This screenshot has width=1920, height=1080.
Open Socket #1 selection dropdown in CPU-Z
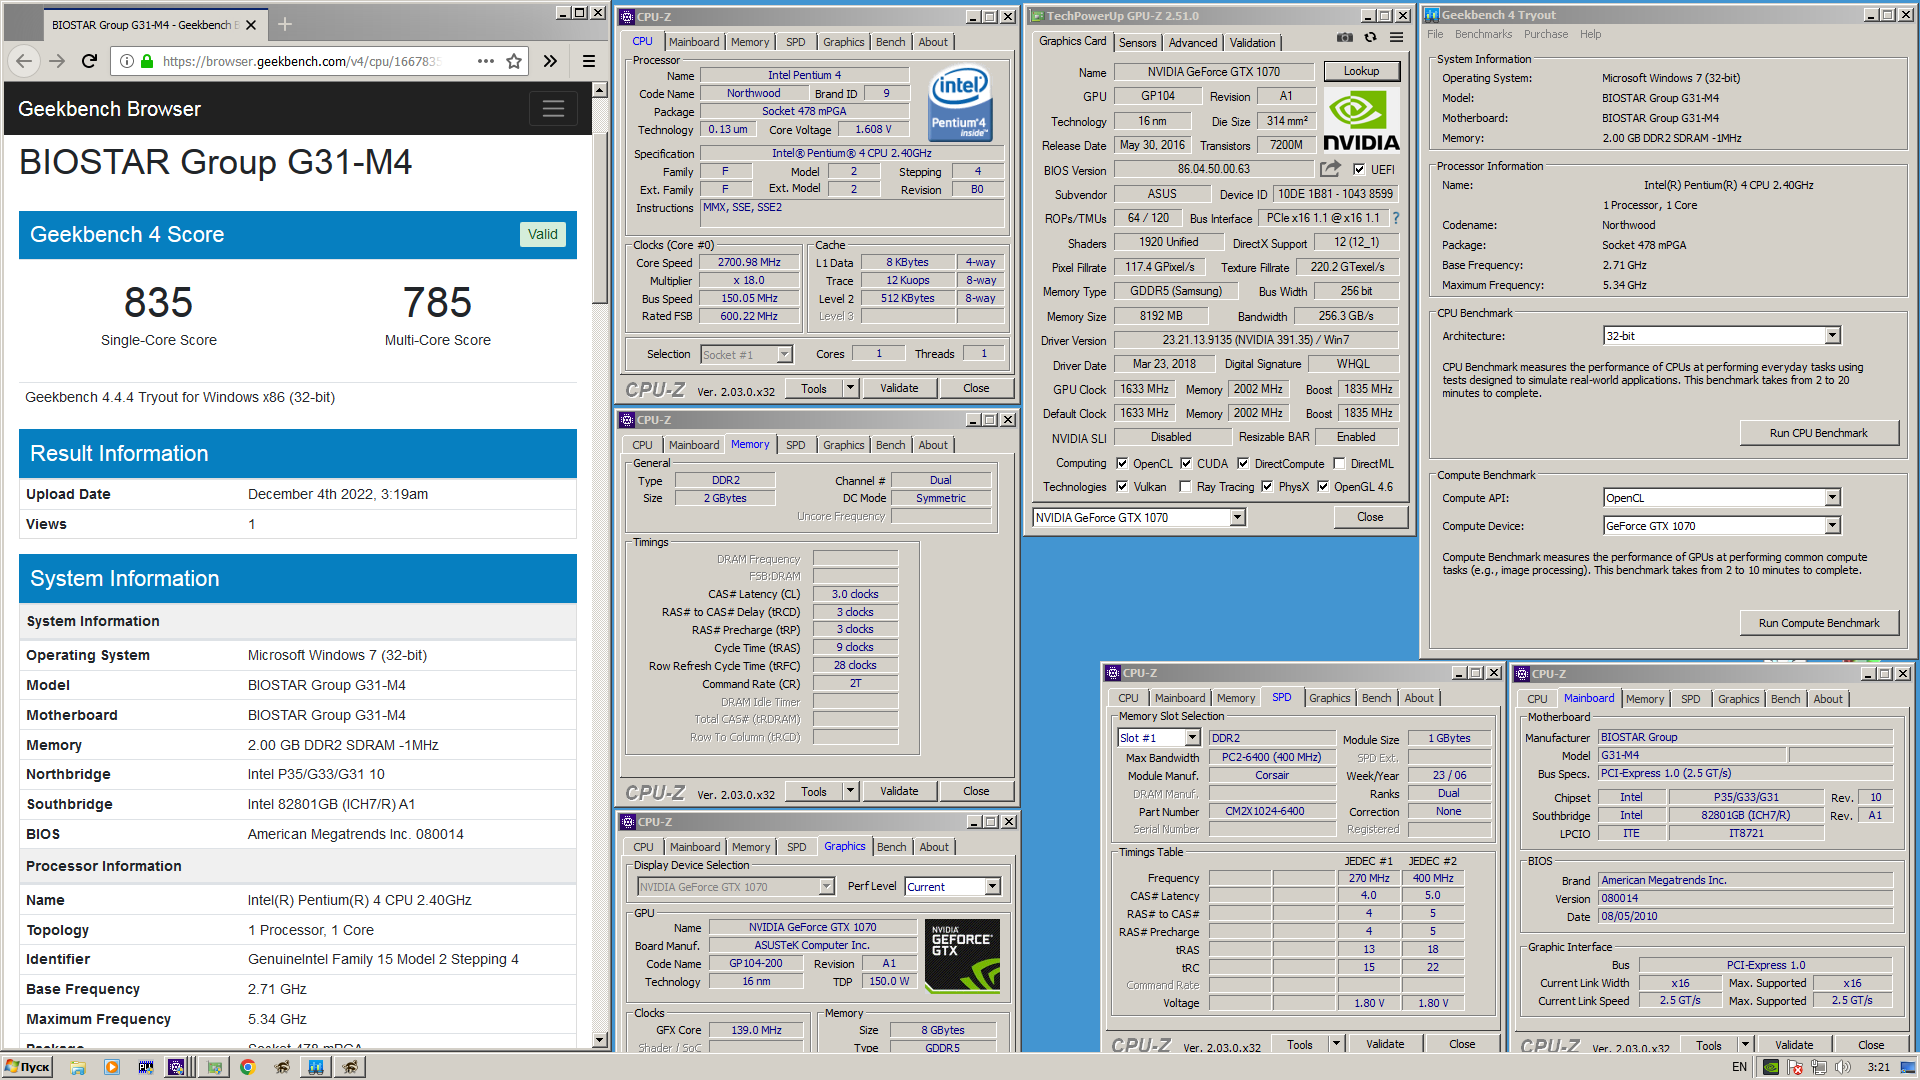tap(784, 354)
